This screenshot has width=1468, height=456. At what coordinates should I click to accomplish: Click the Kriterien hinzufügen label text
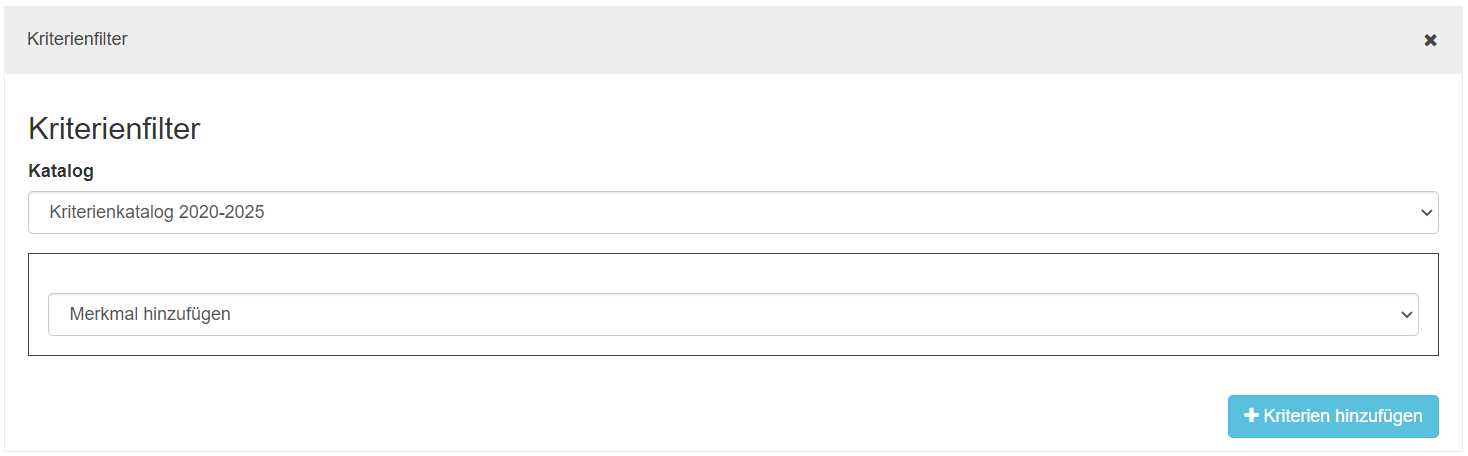point(1343,416)
